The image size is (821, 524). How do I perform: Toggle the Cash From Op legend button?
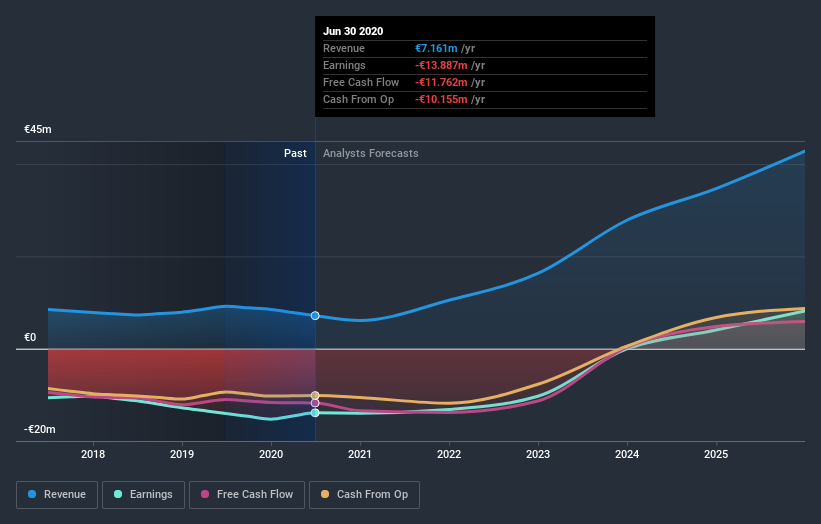click(x=364, y=495)
